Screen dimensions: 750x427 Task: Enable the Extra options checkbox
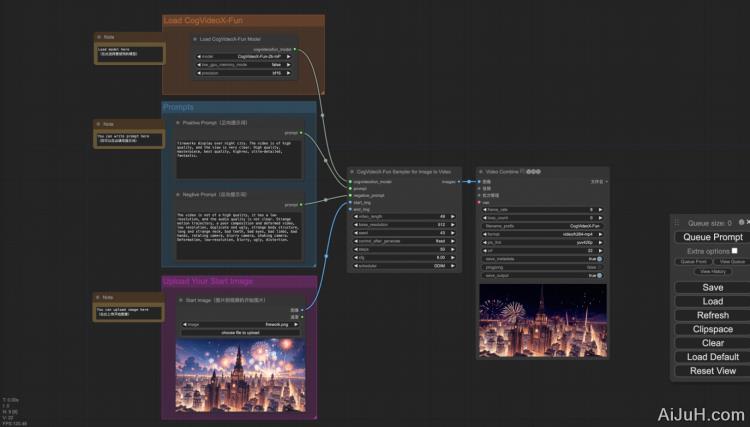click(x=734, y=250)
